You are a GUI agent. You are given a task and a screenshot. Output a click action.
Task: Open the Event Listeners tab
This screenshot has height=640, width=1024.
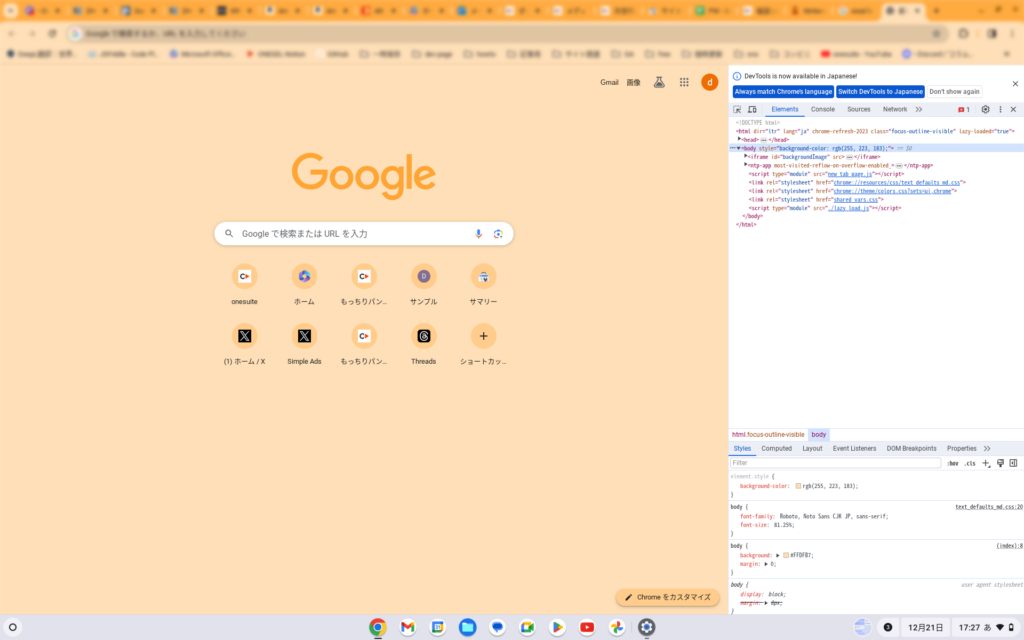pos(854,449)
